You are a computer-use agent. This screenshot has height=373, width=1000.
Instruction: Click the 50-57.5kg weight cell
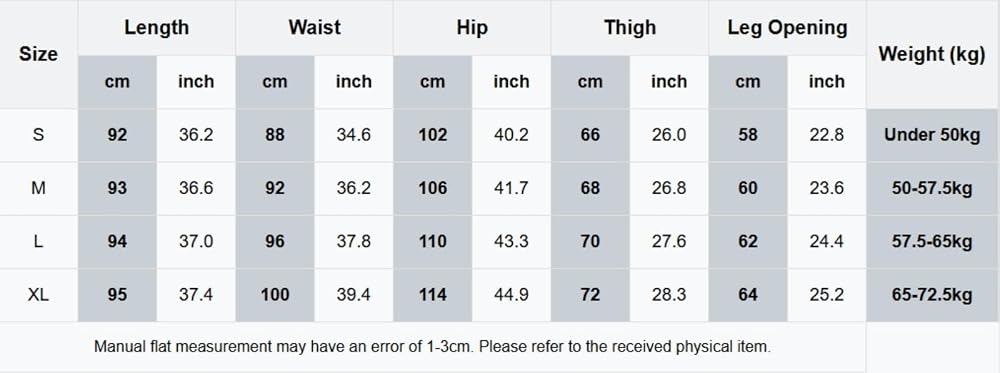point(932,189)
